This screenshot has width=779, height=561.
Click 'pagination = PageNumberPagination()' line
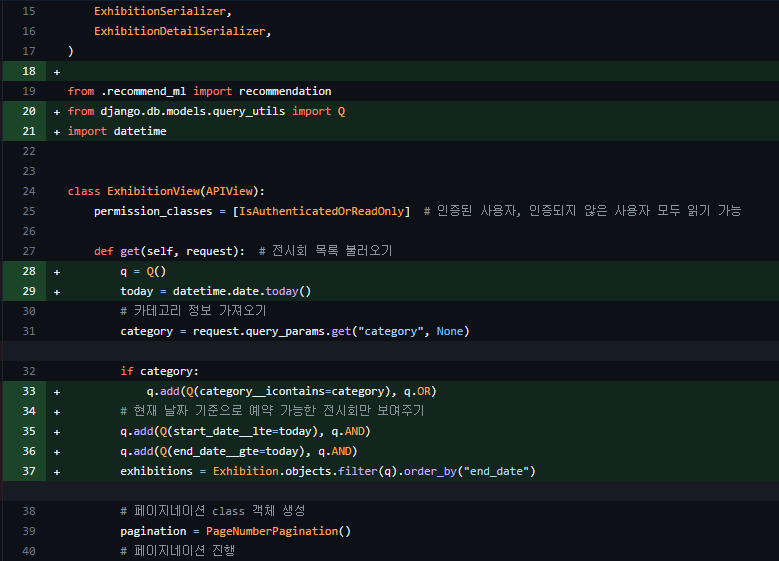click(x=235, y=531)
